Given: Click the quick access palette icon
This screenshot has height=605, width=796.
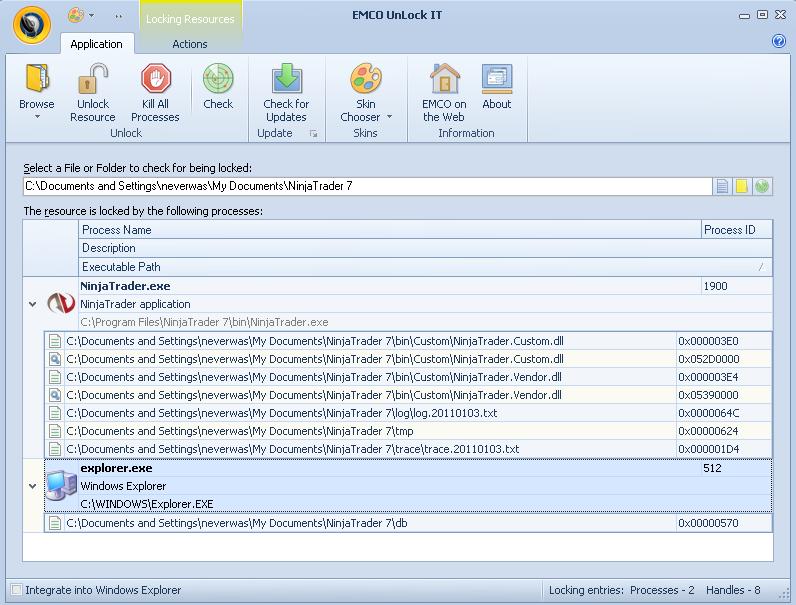Looking at the screenshot, I should (x=76, y=15).
